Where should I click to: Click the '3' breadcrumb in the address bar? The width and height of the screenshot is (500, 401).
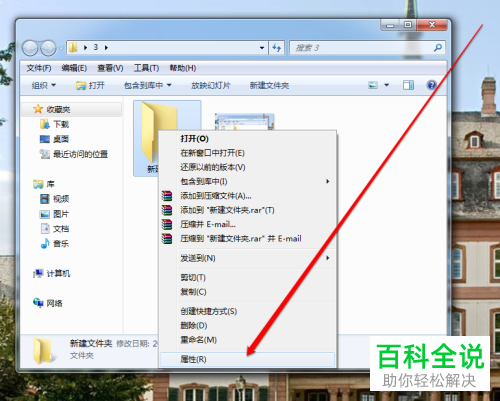point(96,48)
